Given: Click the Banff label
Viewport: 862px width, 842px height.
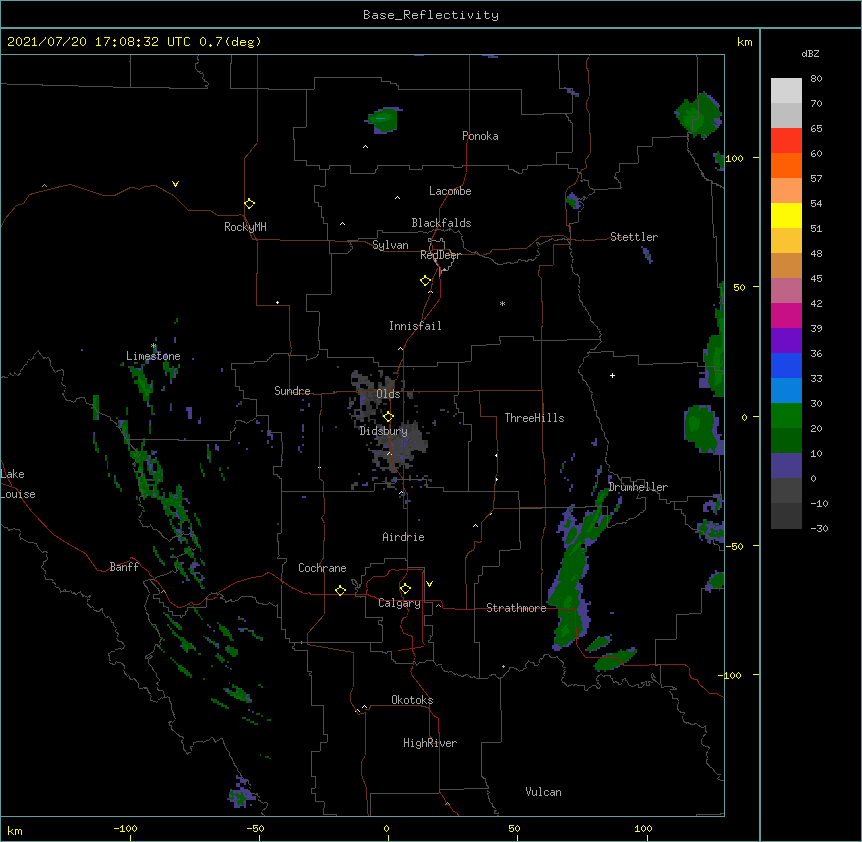Looking at the screenshot, I should (124, 567).
